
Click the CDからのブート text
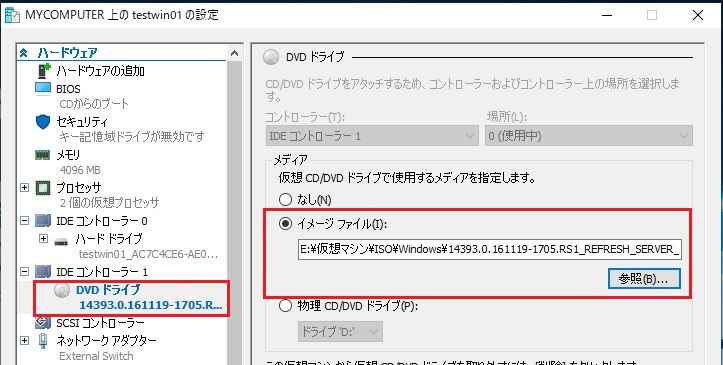pos(94,104)
